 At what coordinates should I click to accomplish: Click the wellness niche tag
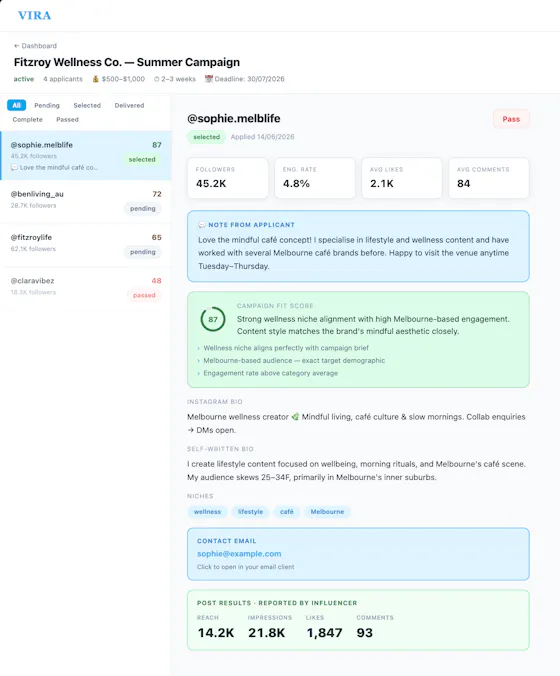207,512
